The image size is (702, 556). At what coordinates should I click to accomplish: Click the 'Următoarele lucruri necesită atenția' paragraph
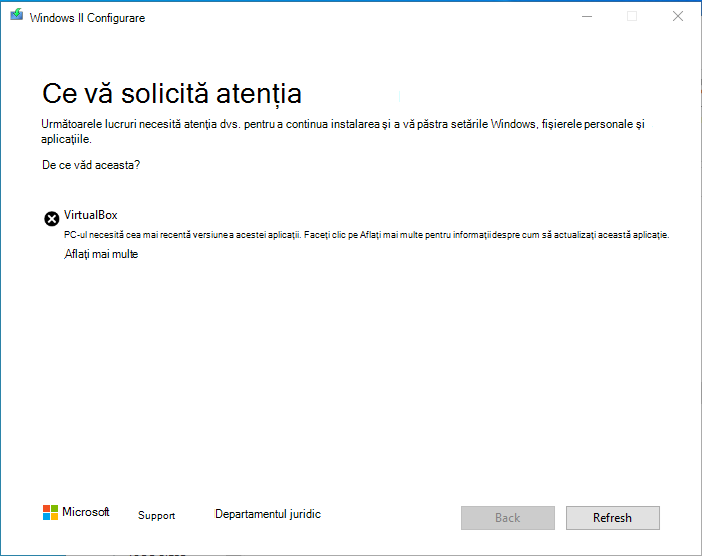coord(343,131)
